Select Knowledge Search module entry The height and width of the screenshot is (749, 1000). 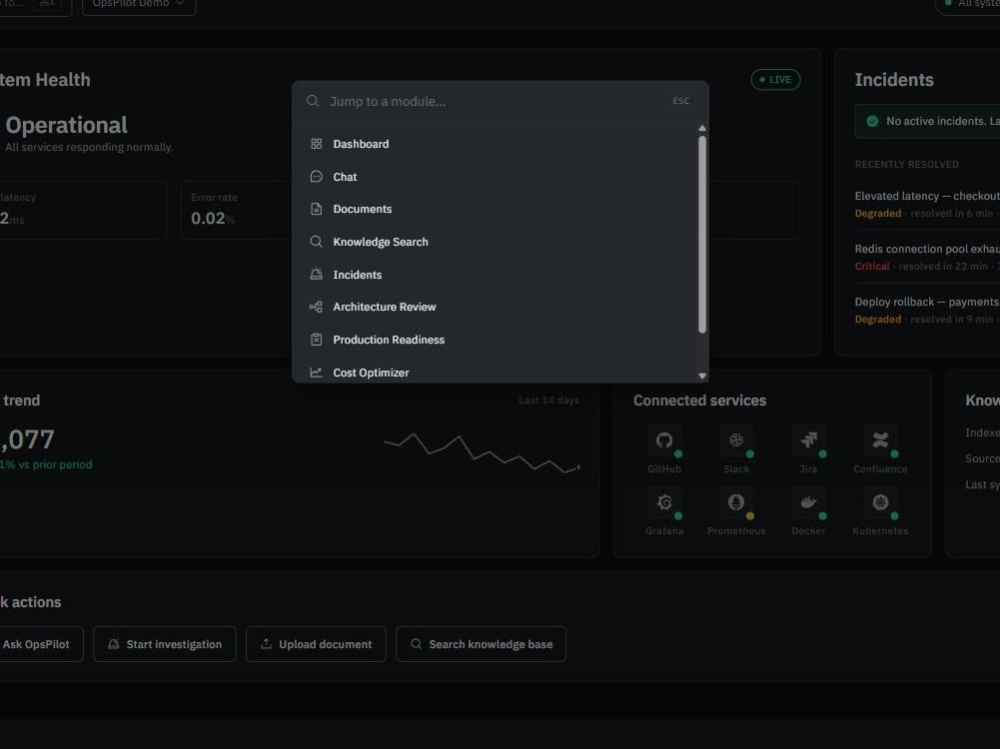pos(495,242)
